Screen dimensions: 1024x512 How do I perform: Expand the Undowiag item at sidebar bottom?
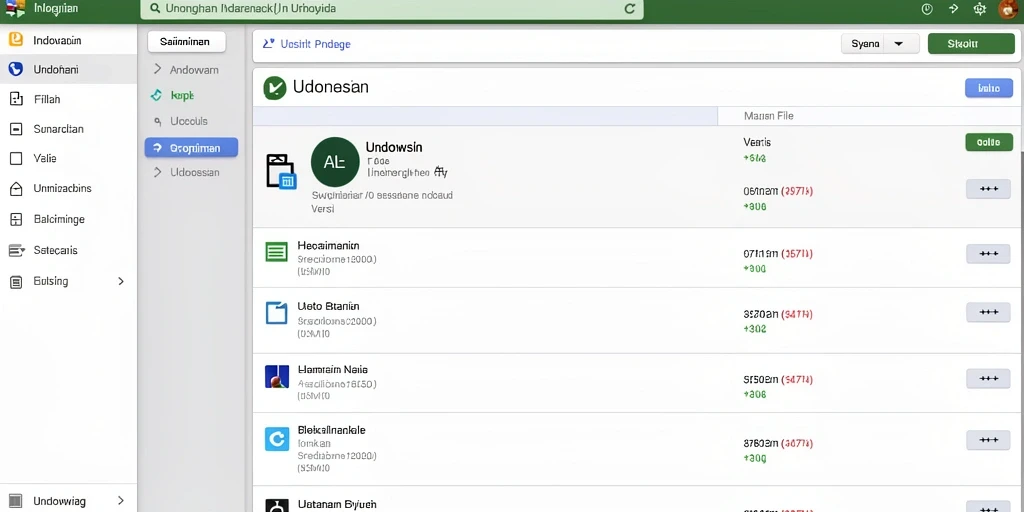[x=121, y=501]
